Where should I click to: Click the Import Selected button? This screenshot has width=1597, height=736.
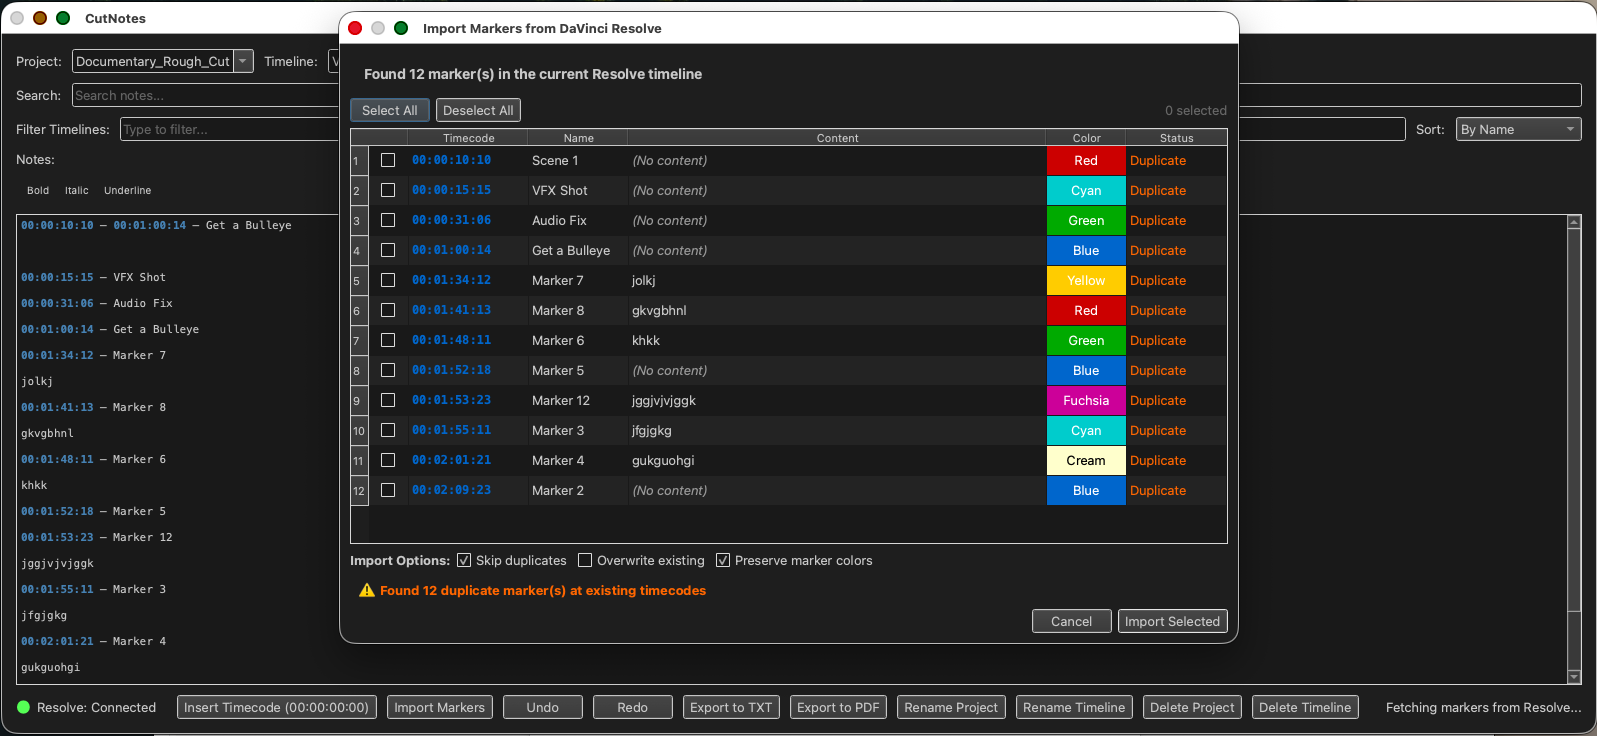[1172, 621]
